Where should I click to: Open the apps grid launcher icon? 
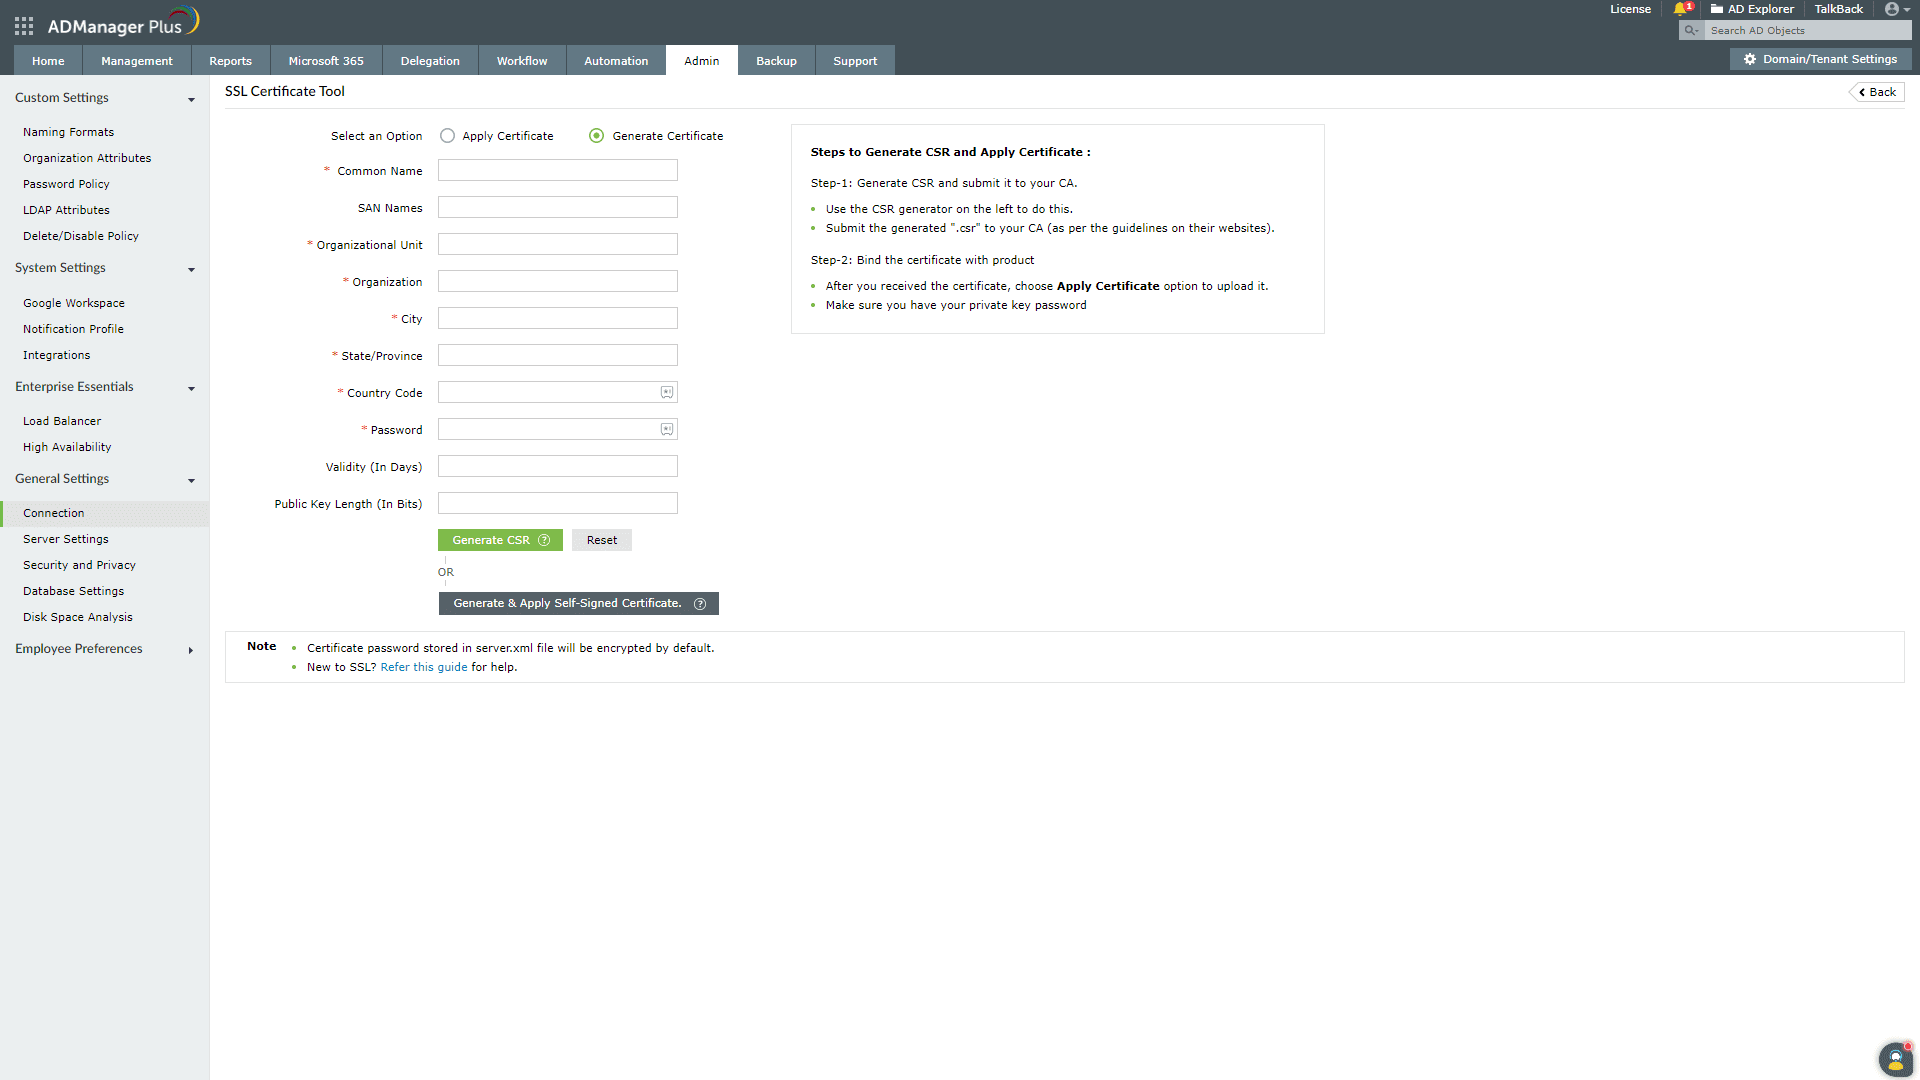(x=24, y=27)
